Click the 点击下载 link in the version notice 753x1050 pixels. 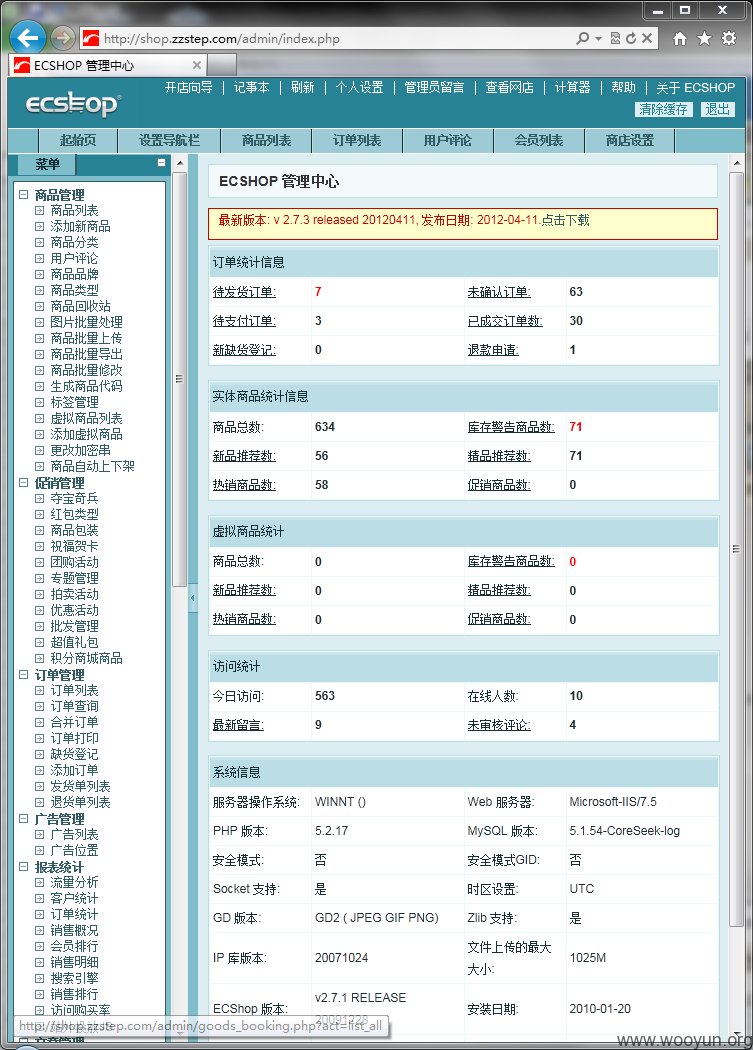point(565,220)
